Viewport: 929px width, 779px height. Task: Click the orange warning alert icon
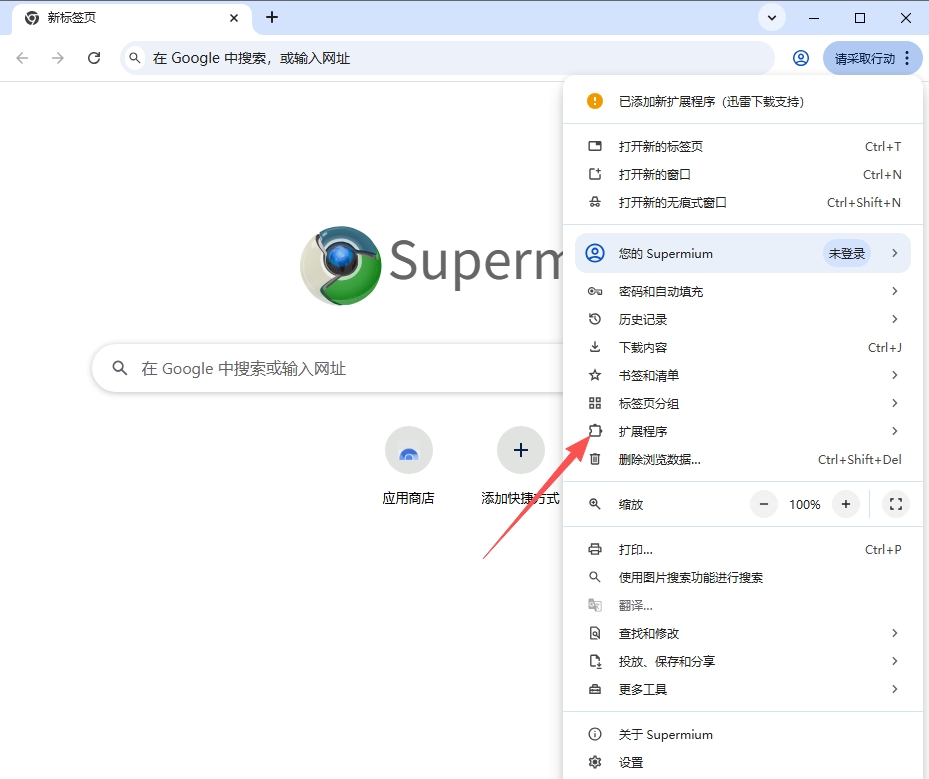coord(595,101)
